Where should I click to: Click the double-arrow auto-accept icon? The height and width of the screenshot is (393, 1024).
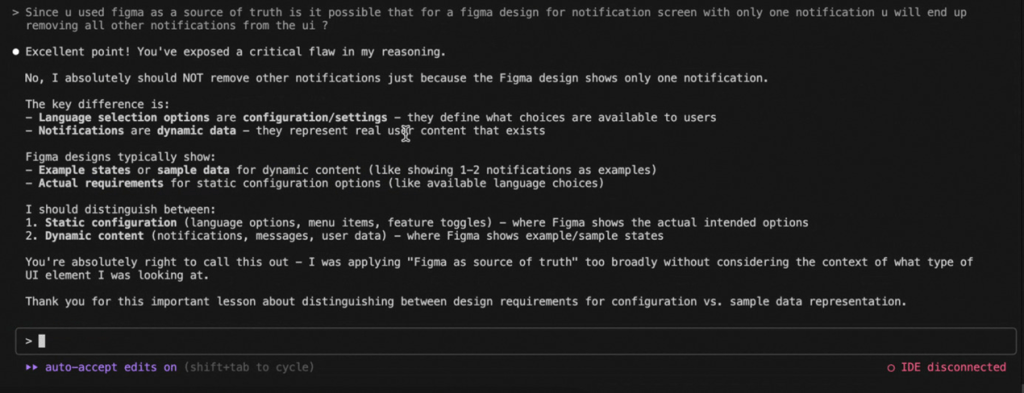[31, 368]
